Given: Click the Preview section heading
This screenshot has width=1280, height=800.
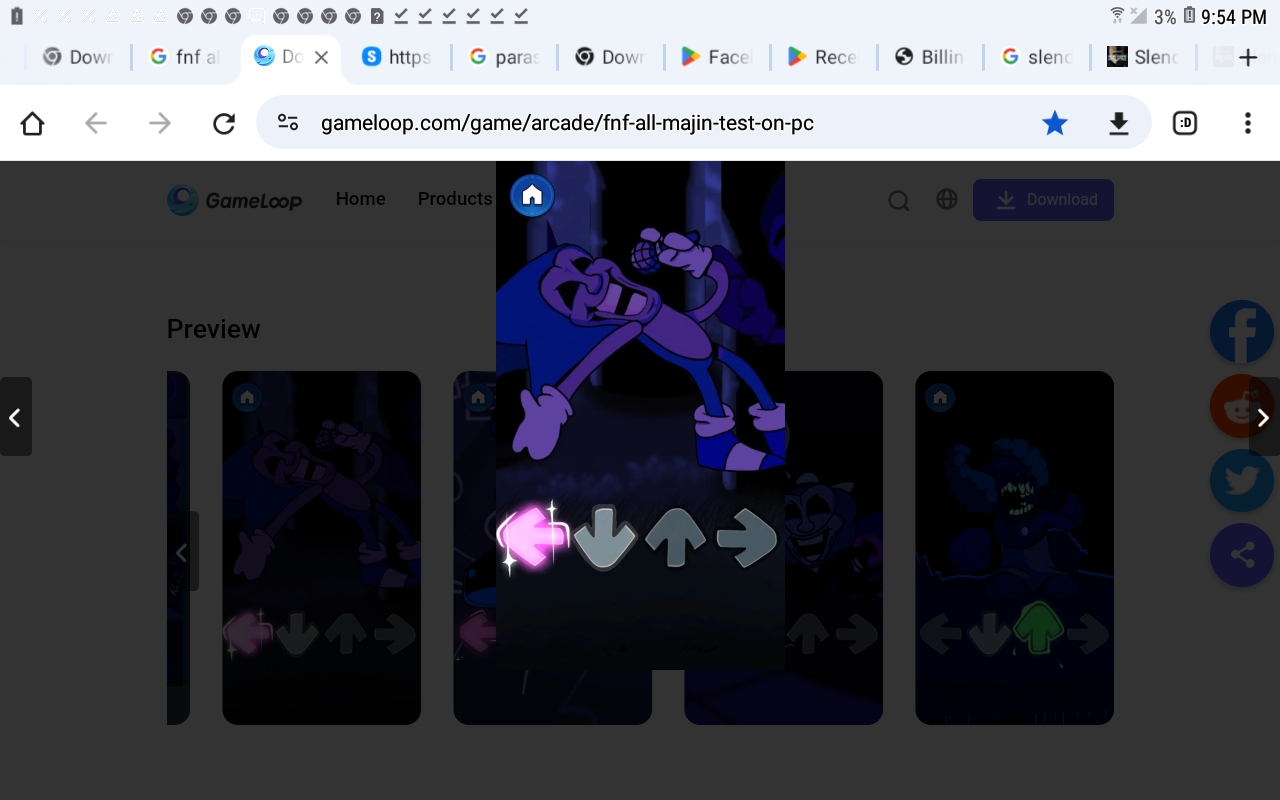Looking at the screenshot, I should (x=214, y=329).
